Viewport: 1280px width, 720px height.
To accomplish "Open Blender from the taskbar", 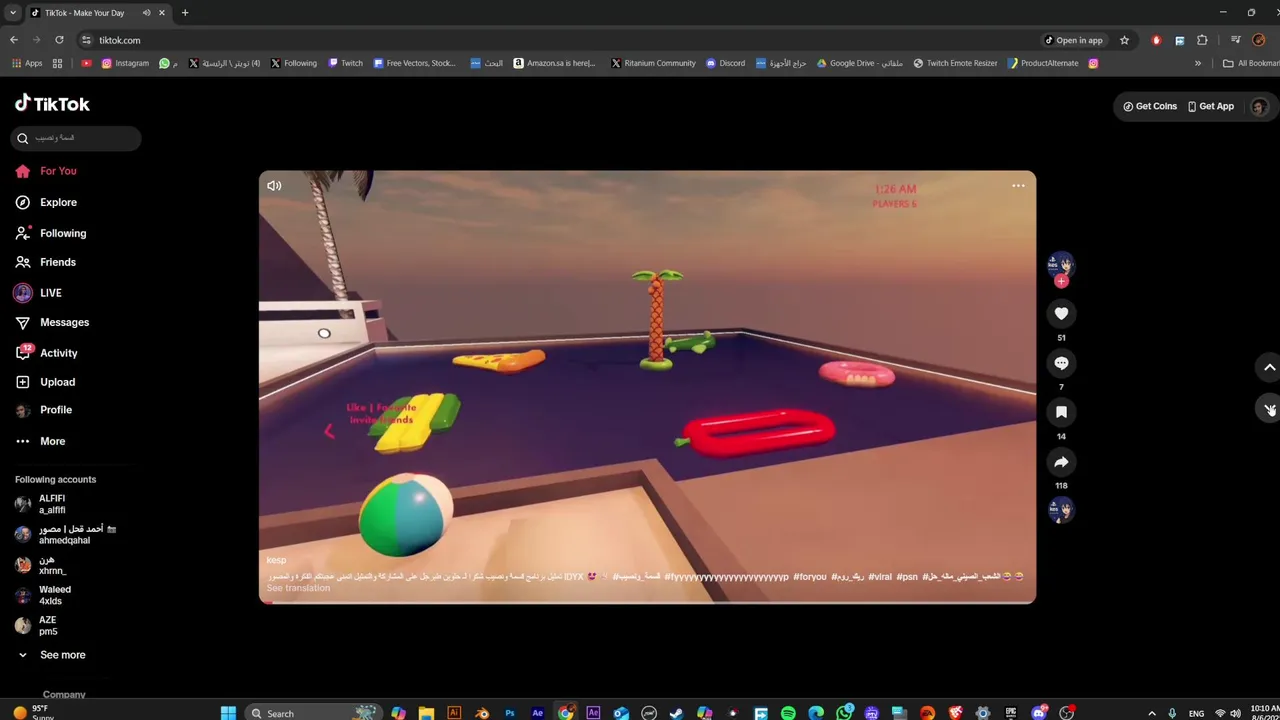I will pyautogui.click(x=482, y=713).
